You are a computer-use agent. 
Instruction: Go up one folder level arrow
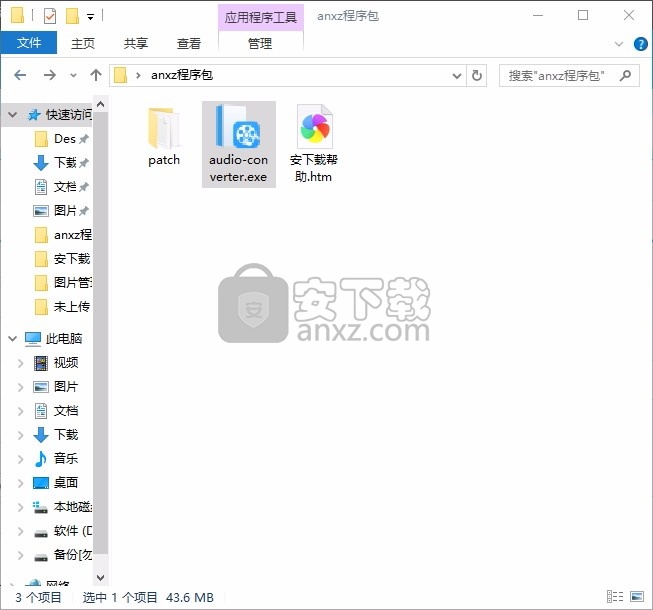(96, 75)
